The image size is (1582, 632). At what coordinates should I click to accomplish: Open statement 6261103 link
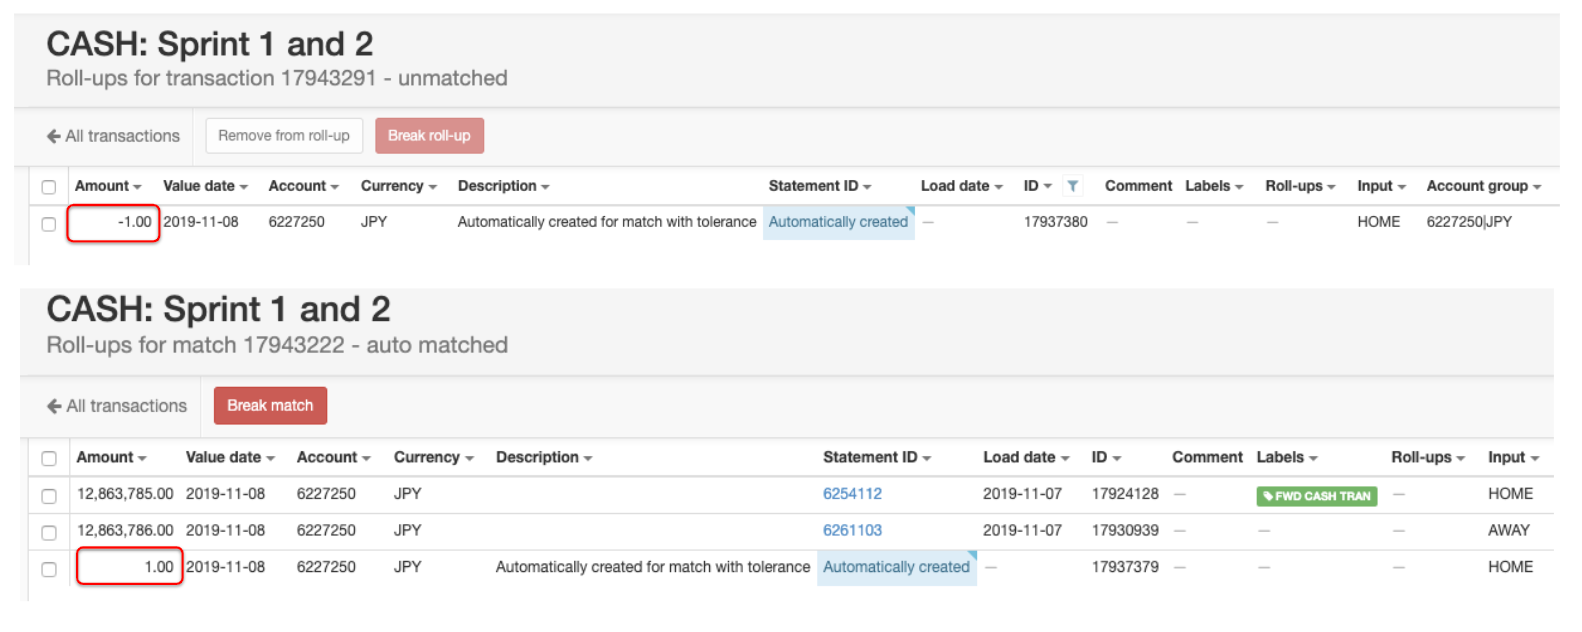pyautogui.click(x=852, y=531)
